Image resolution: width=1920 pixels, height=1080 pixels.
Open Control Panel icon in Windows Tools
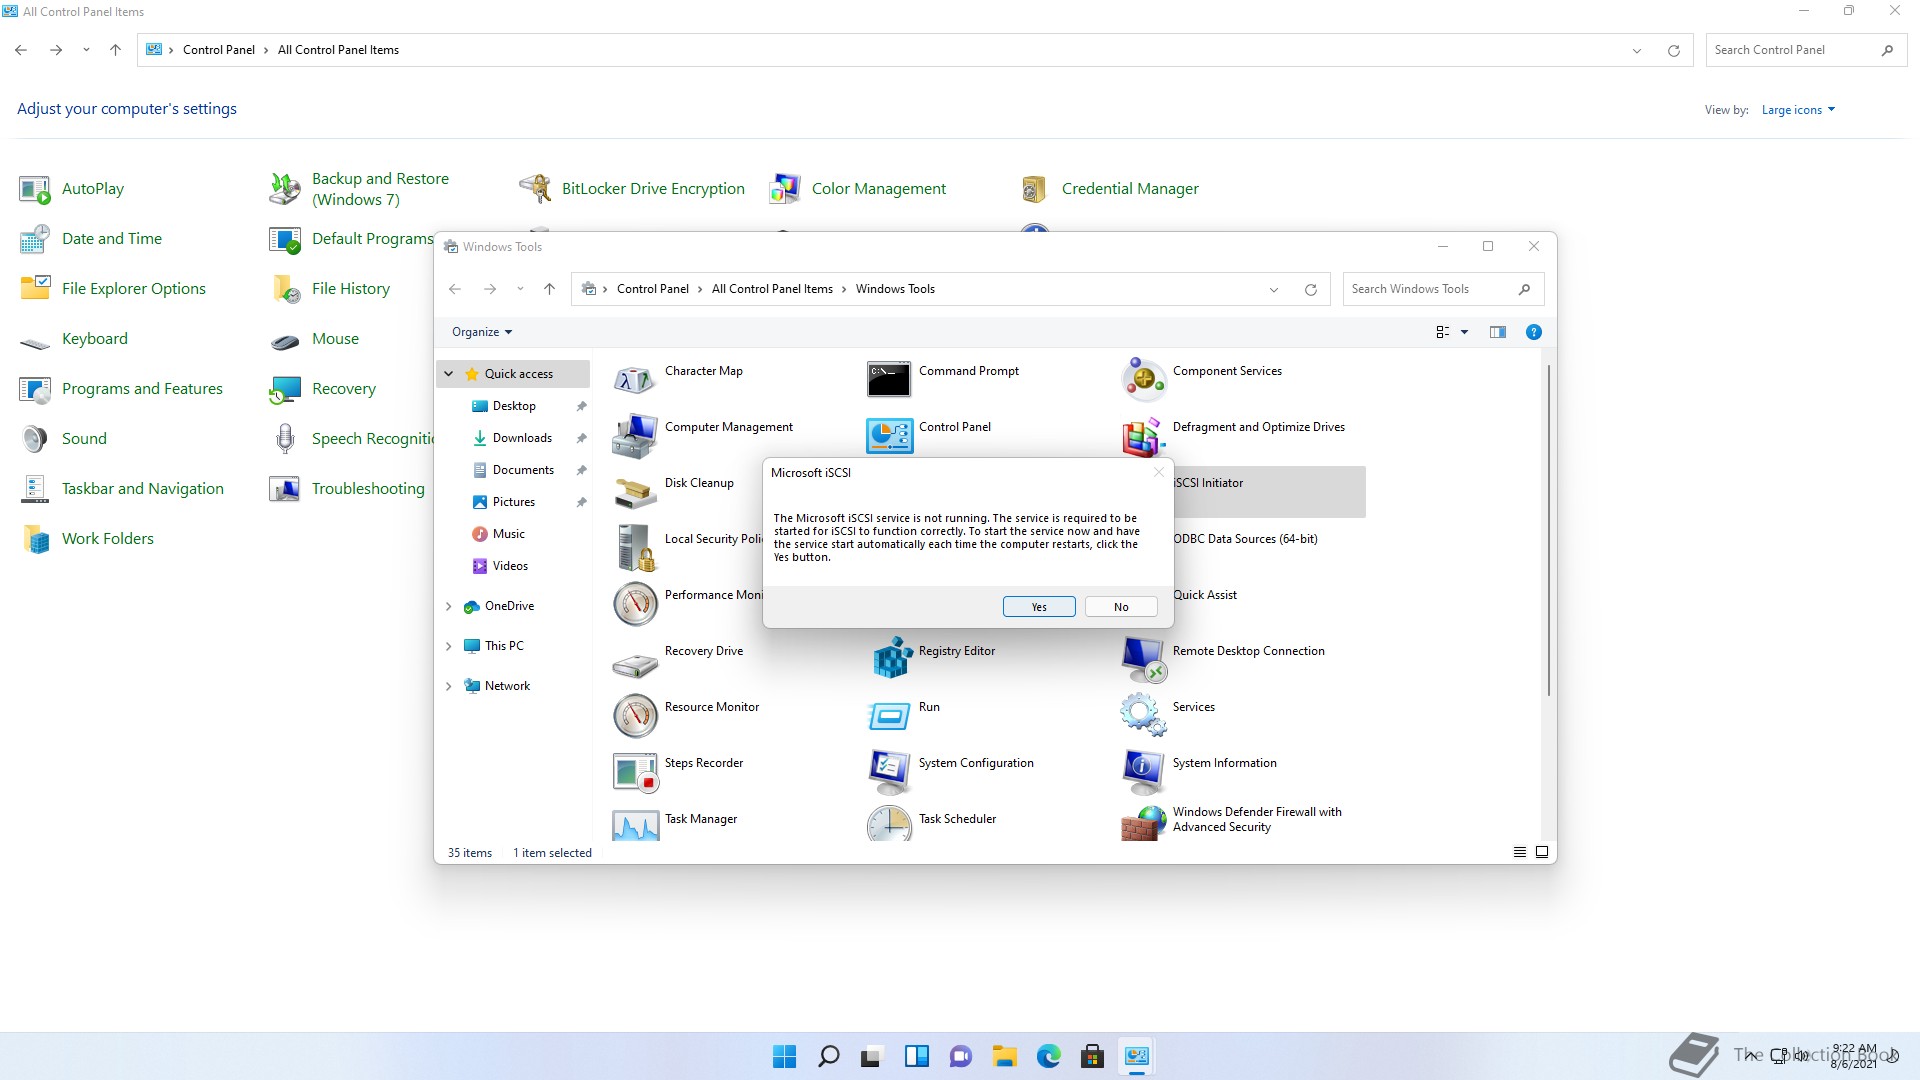click(x=889, y=436)
